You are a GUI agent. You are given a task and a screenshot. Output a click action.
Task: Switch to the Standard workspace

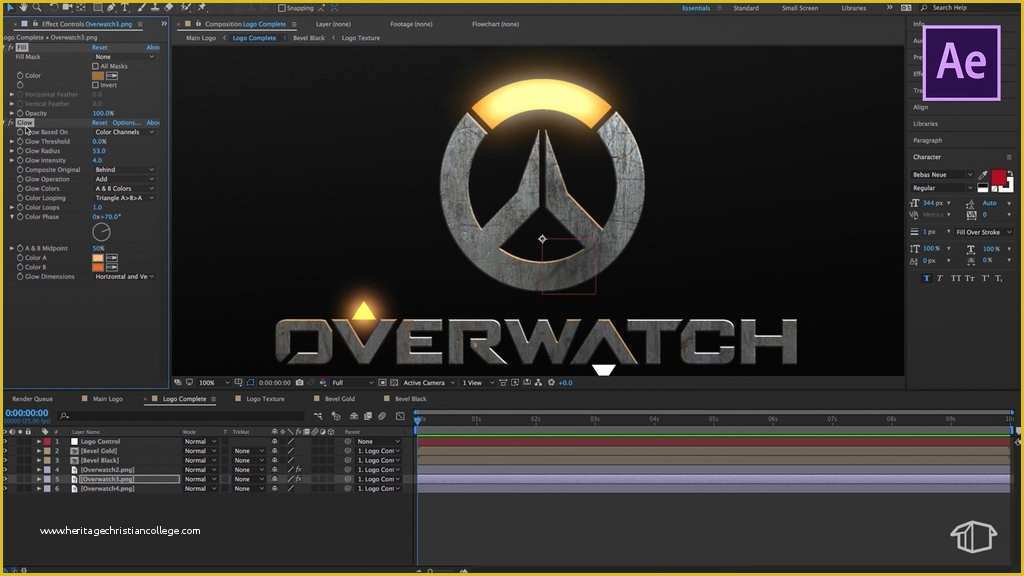coord(746,8)
